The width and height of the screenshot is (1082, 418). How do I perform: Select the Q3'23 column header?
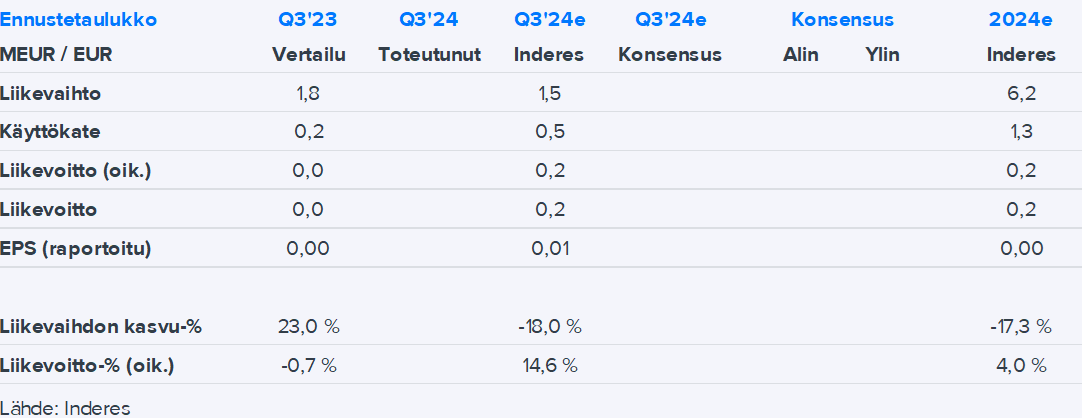(x=308, y=19)
